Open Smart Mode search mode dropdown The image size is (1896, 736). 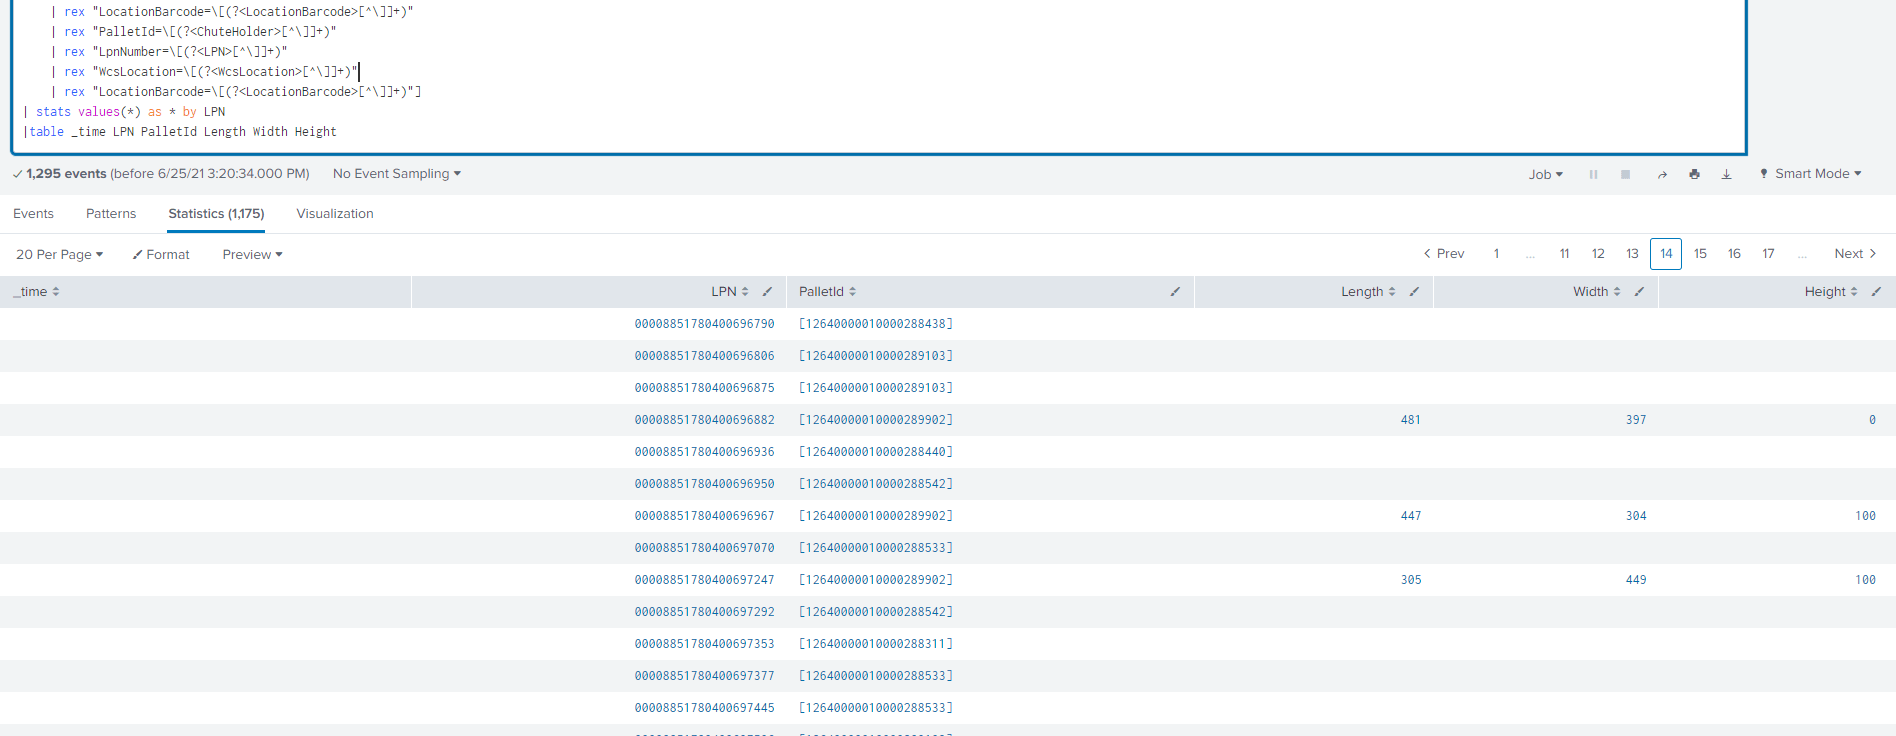pyautogui.click(x=1810, y=174)
